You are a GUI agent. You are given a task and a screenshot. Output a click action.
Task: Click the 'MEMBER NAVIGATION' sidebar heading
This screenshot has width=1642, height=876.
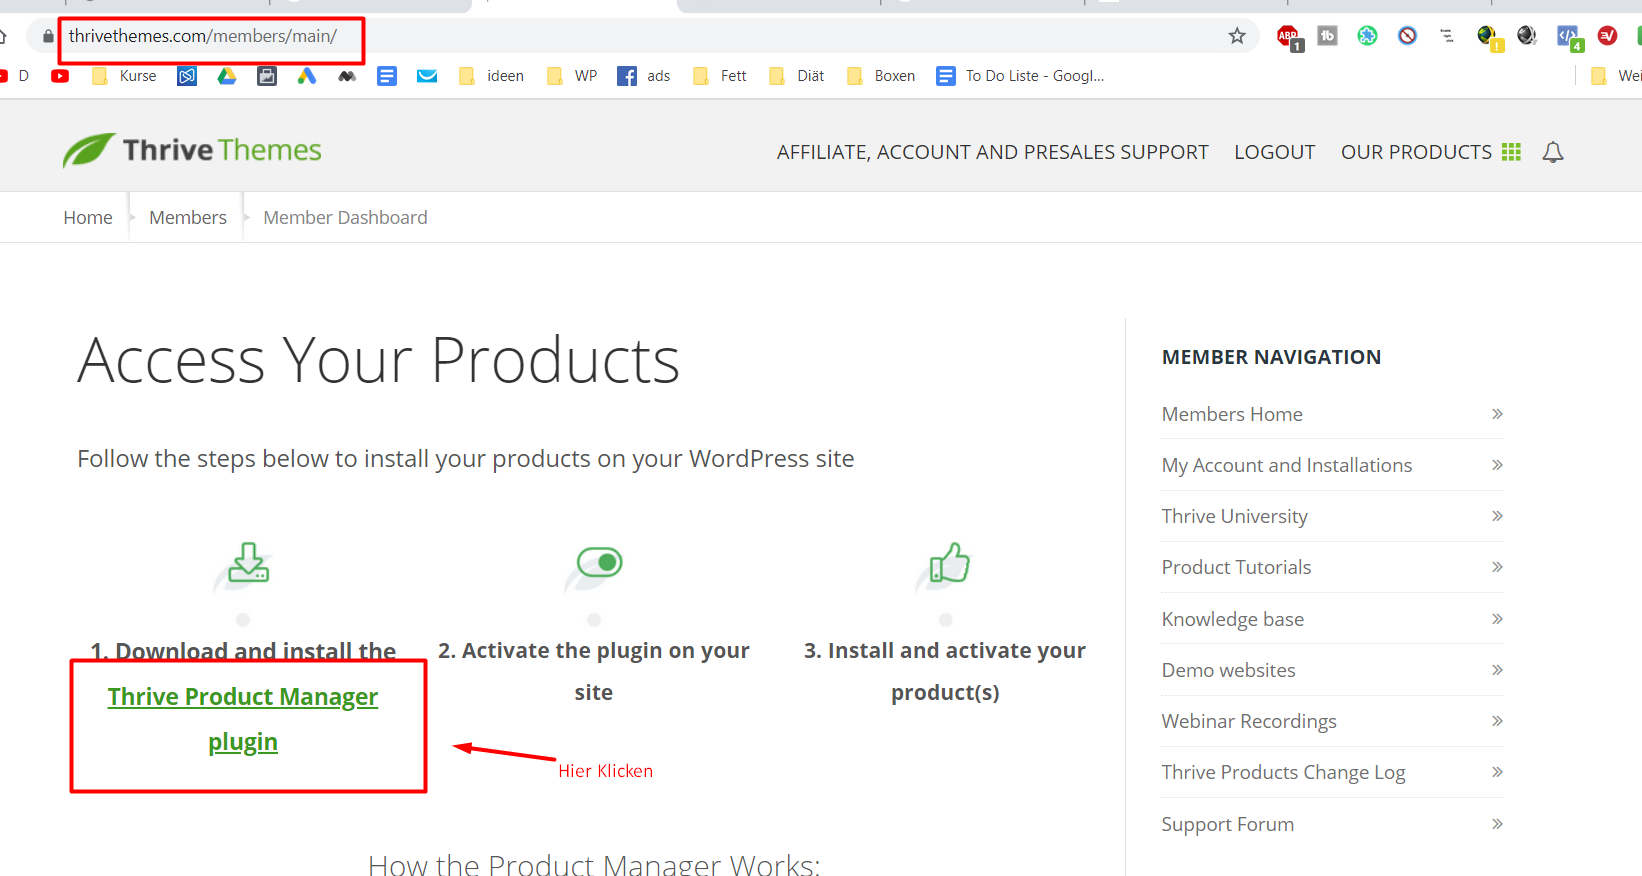click(x=1271, y=357)
